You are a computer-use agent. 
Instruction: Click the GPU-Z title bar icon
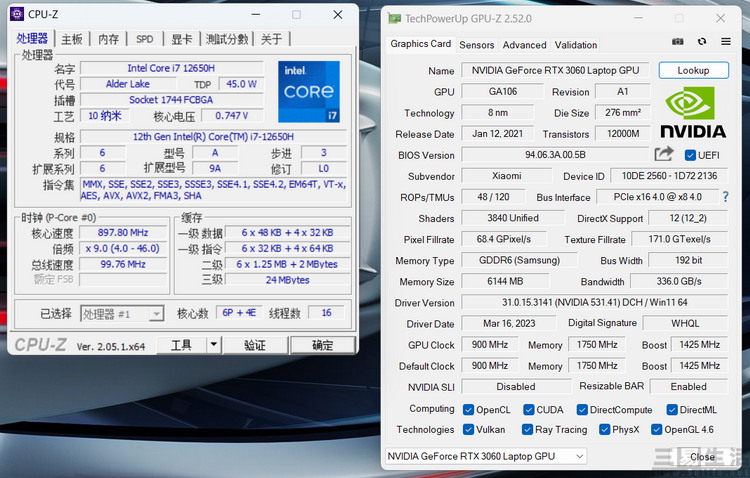point(395,19)
